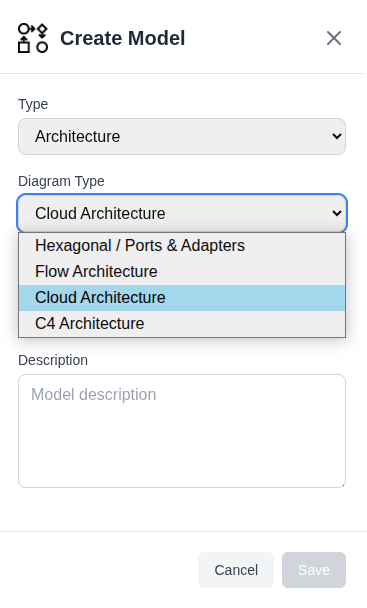This screenshot has height=608, width=367.
Task: Pick the highlighted Cloud Architecture option
Action: coord(182,298)
